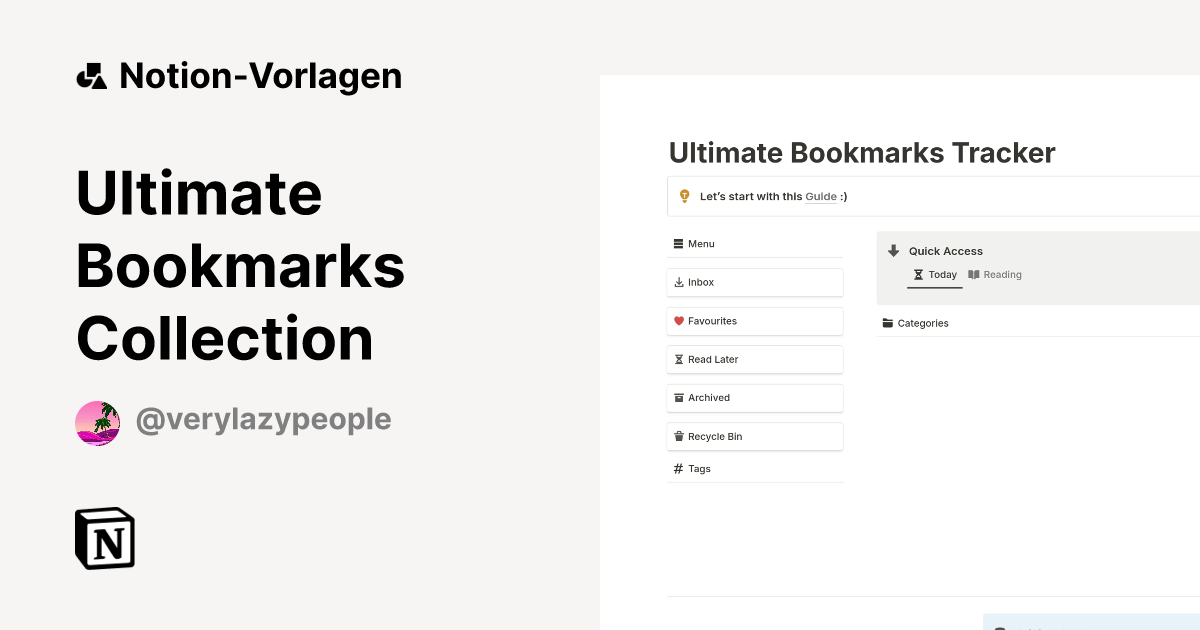
Task: Select the folder icon beside Categories
Action: point(887,323)
